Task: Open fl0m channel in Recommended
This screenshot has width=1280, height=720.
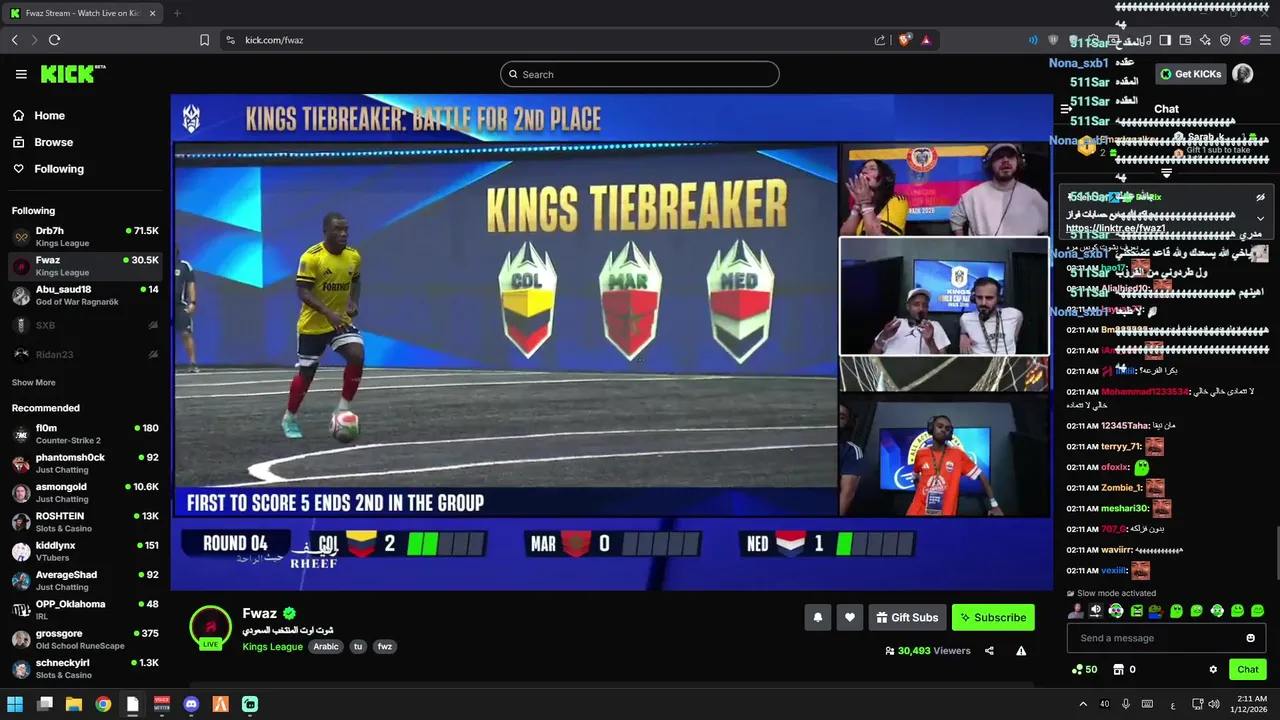Action: 85,434
